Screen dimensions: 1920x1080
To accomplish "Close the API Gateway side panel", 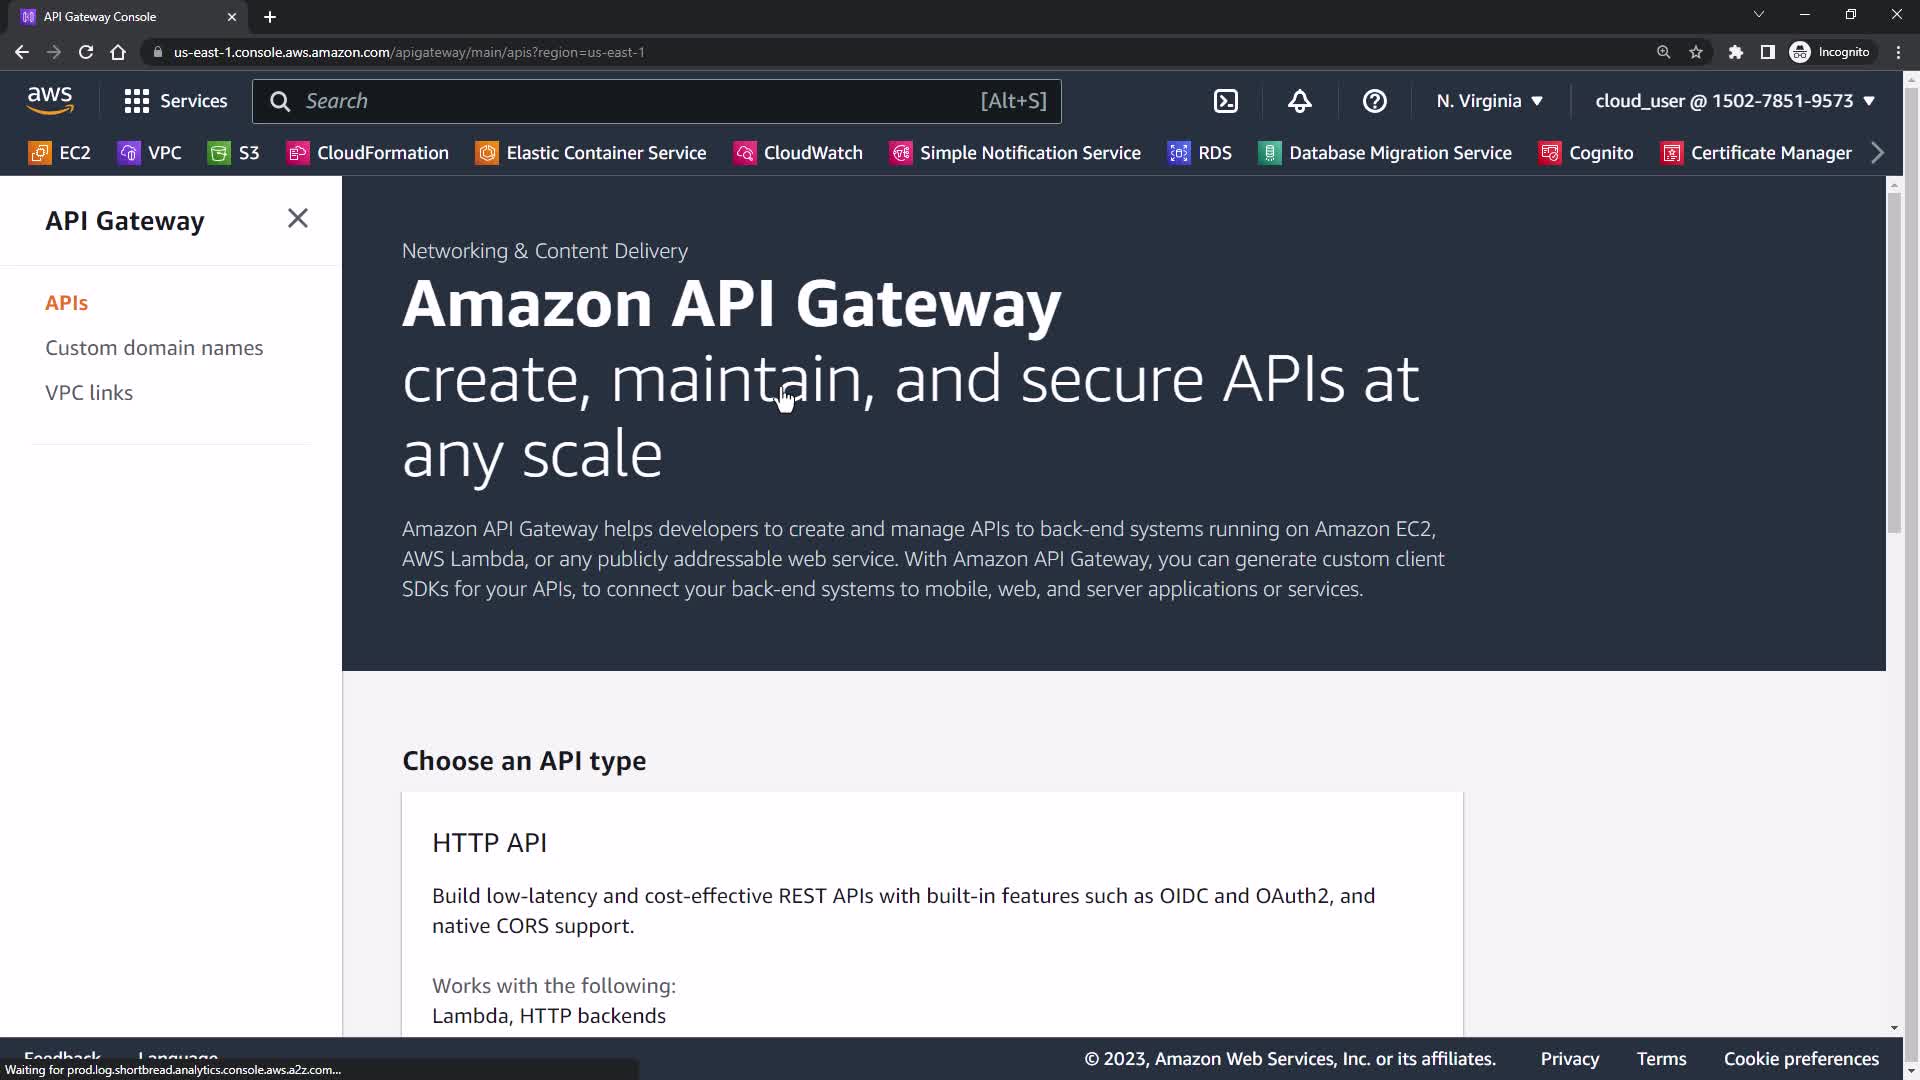I will 298,218.
